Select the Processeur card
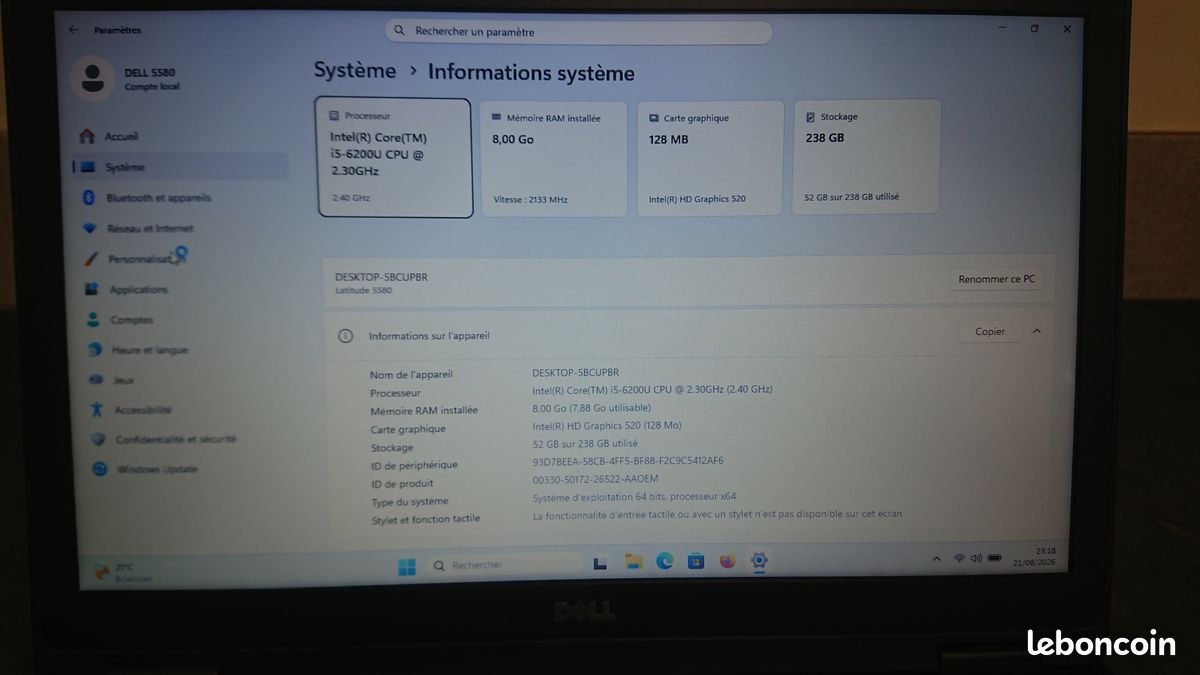The height and width of the screenshot is (675, 1200). click(395, 157)
